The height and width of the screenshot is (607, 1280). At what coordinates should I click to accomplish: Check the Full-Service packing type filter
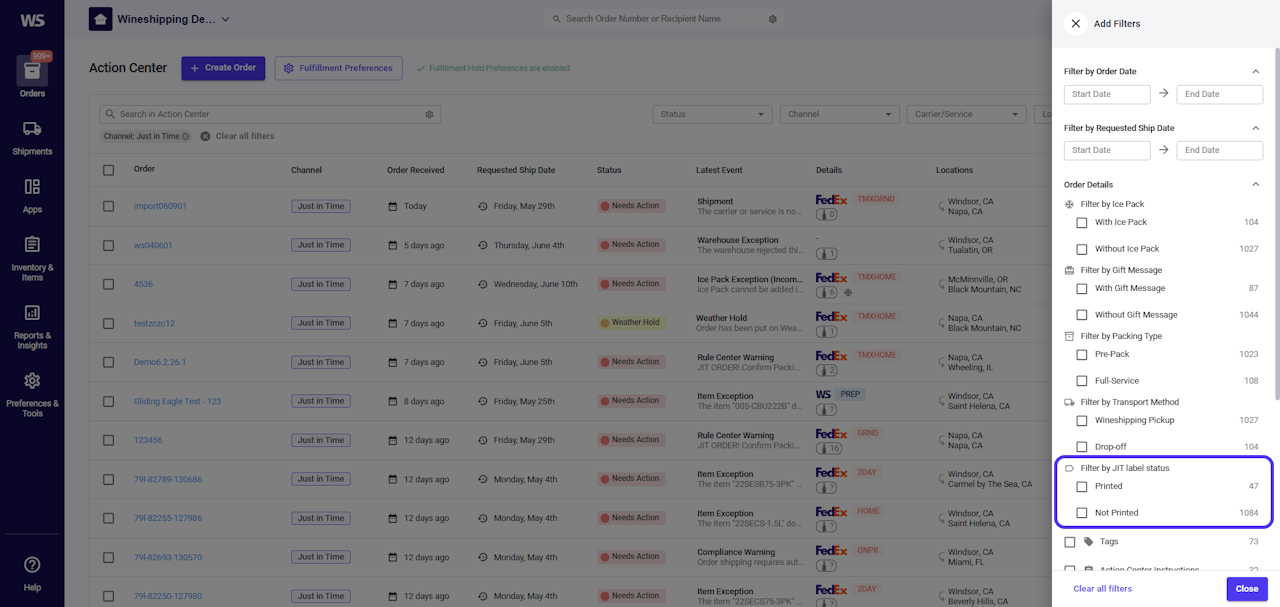pos(1081,381)
